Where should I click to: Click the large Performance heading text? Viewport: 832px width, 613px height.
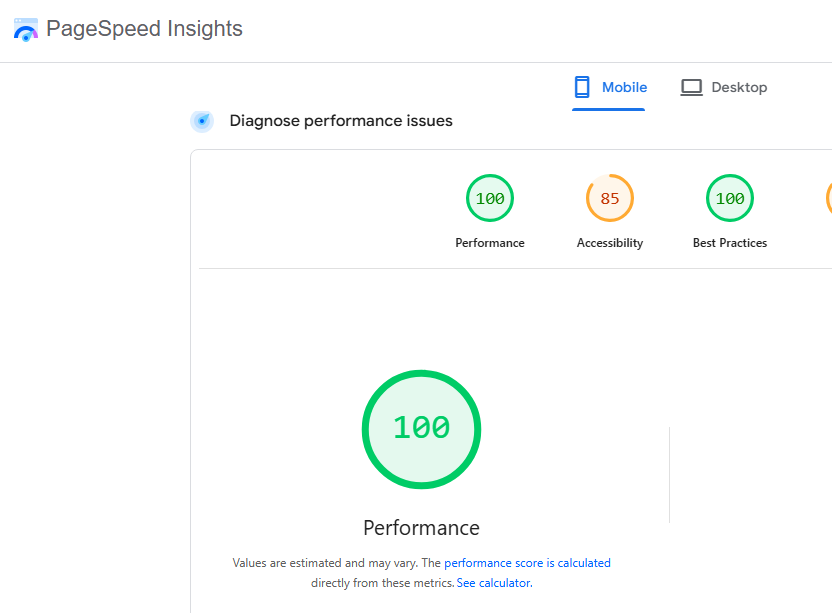(x=421, y=528)
